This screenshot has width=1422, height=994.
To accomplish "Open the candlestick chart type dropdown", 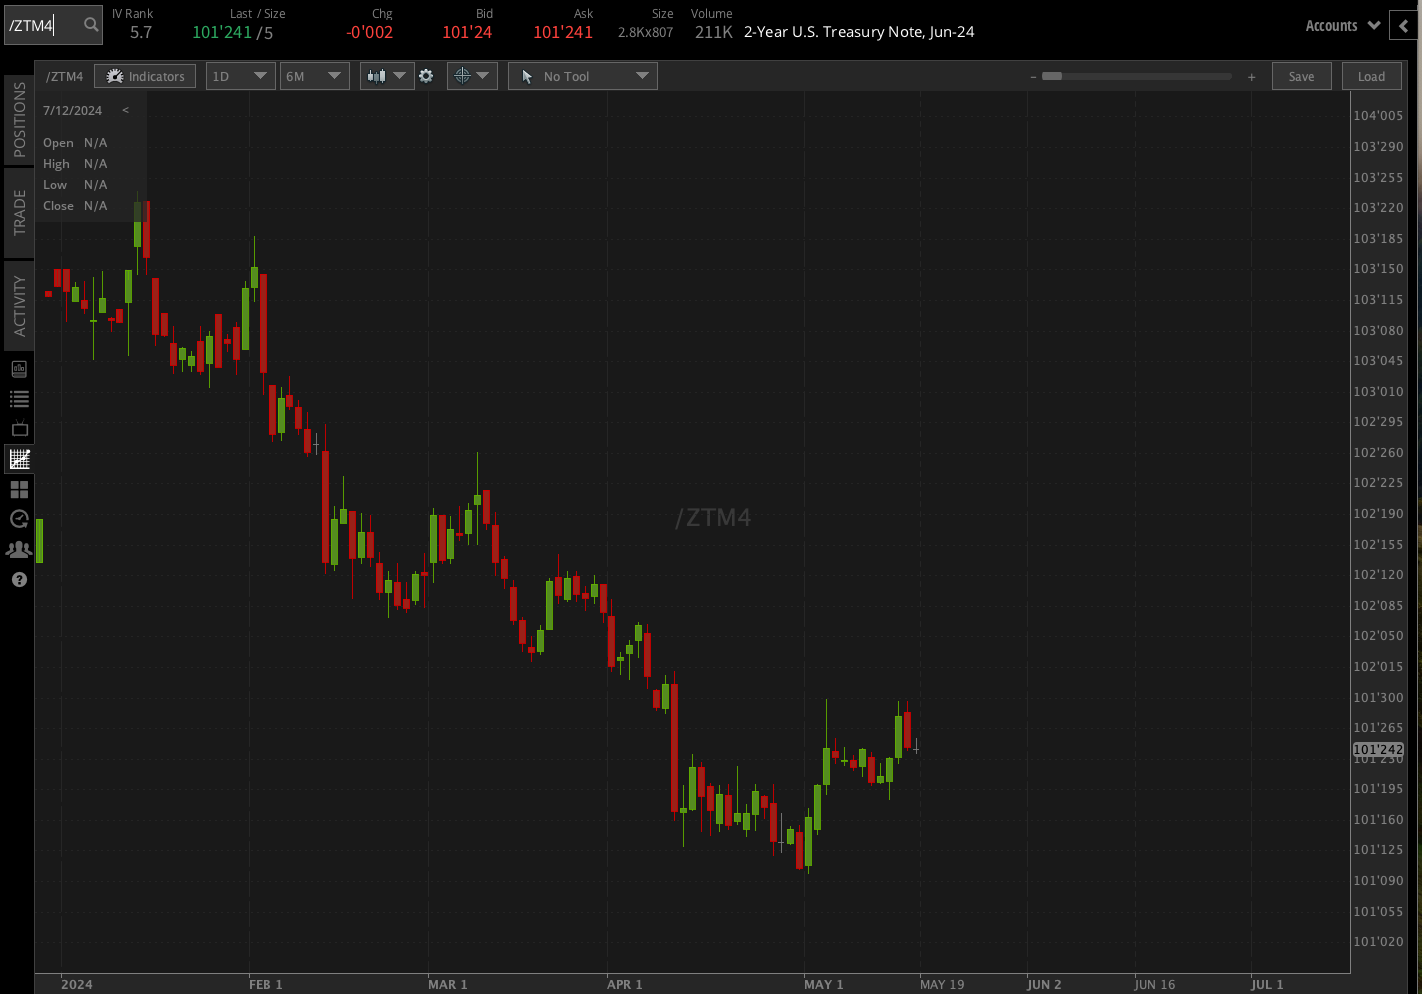I will 387,76.
